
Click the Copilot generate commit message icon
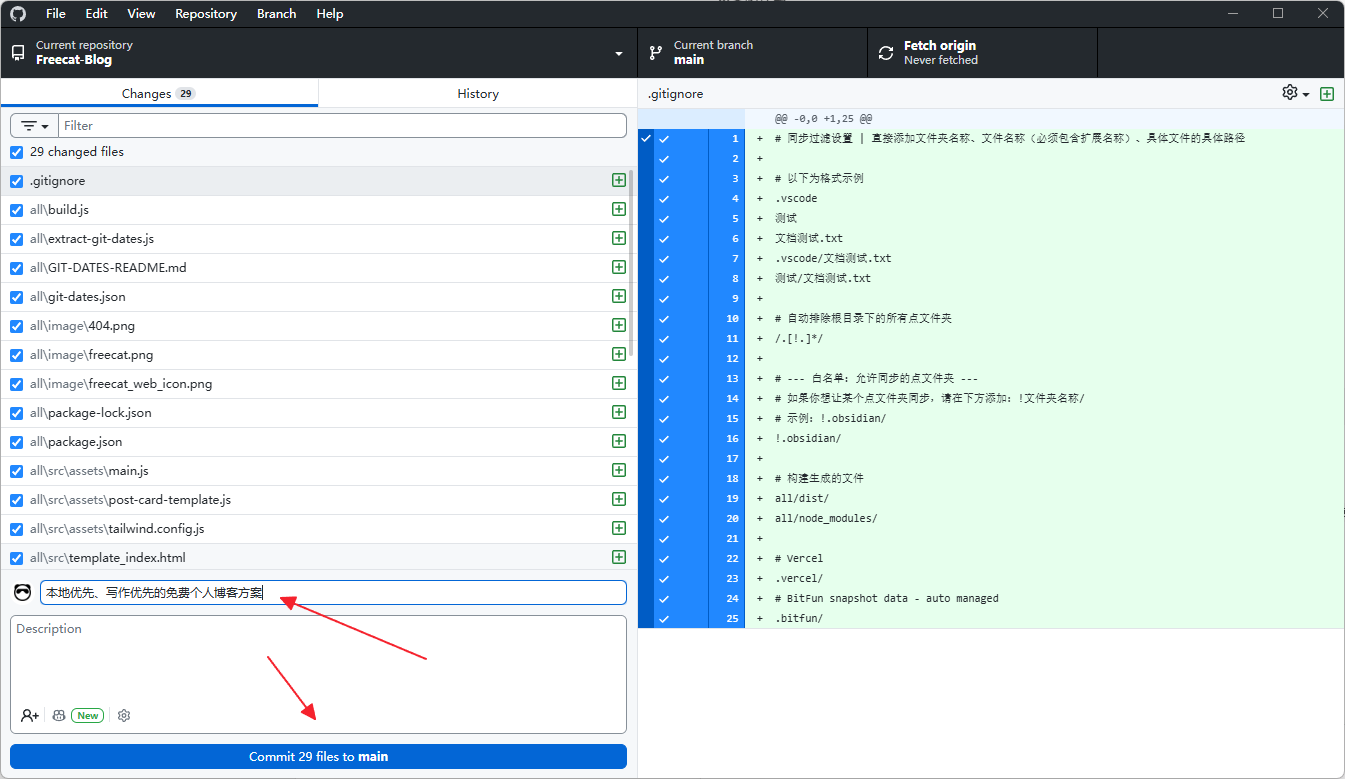59,716
